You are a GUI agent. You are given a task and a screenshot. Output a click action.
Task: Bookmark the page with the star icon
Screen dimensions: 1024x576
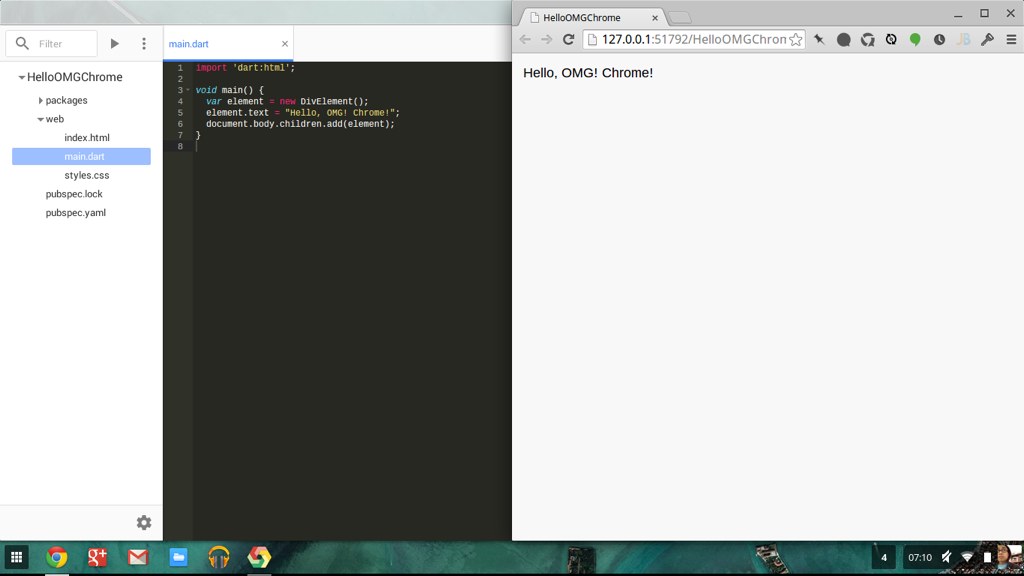[x=795, y=40]
